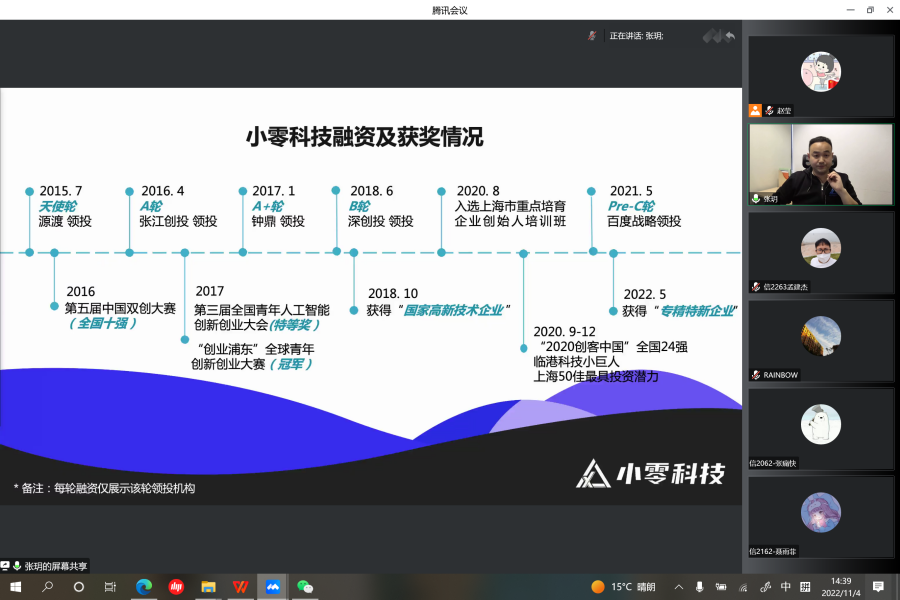Select 赵莹's cartoon avatar tile

point(821,72)
